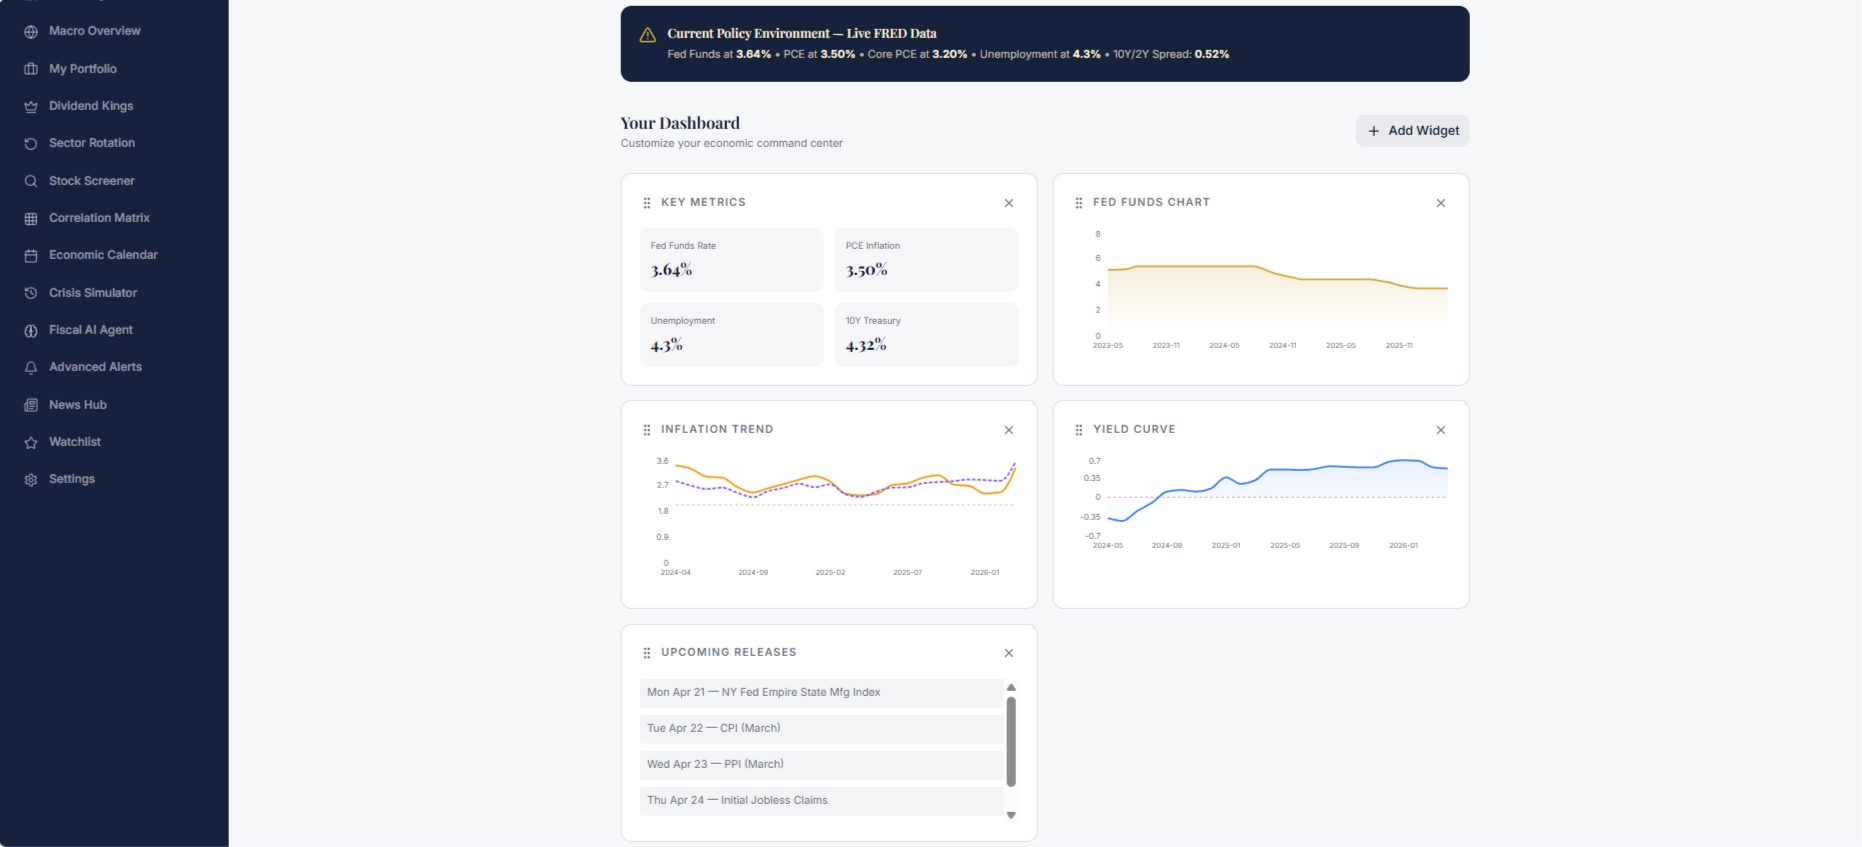This screenshot has width=1862, height=847.
Task: Click the Yield Curve widget drag handle
Action: 1079,430
